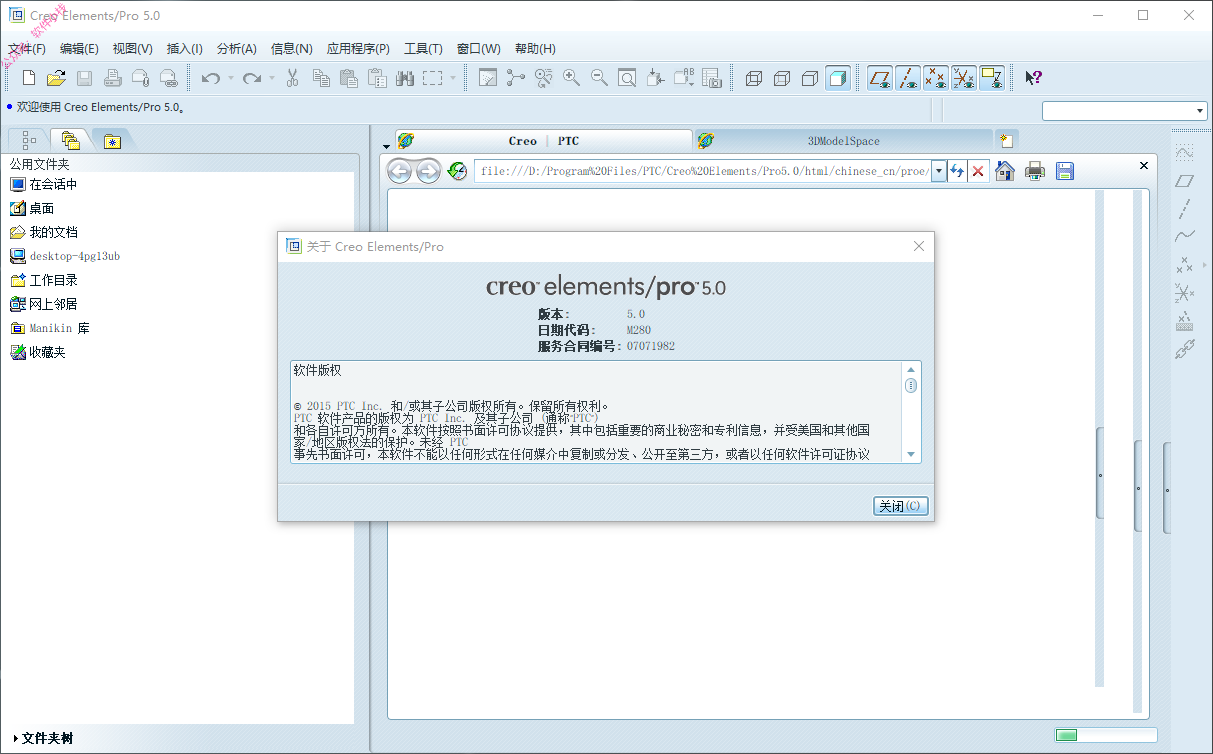Viewport: 1213px width, 754px height.
Task: Click the browser history clock icon
Action: (x=458, y=171)
